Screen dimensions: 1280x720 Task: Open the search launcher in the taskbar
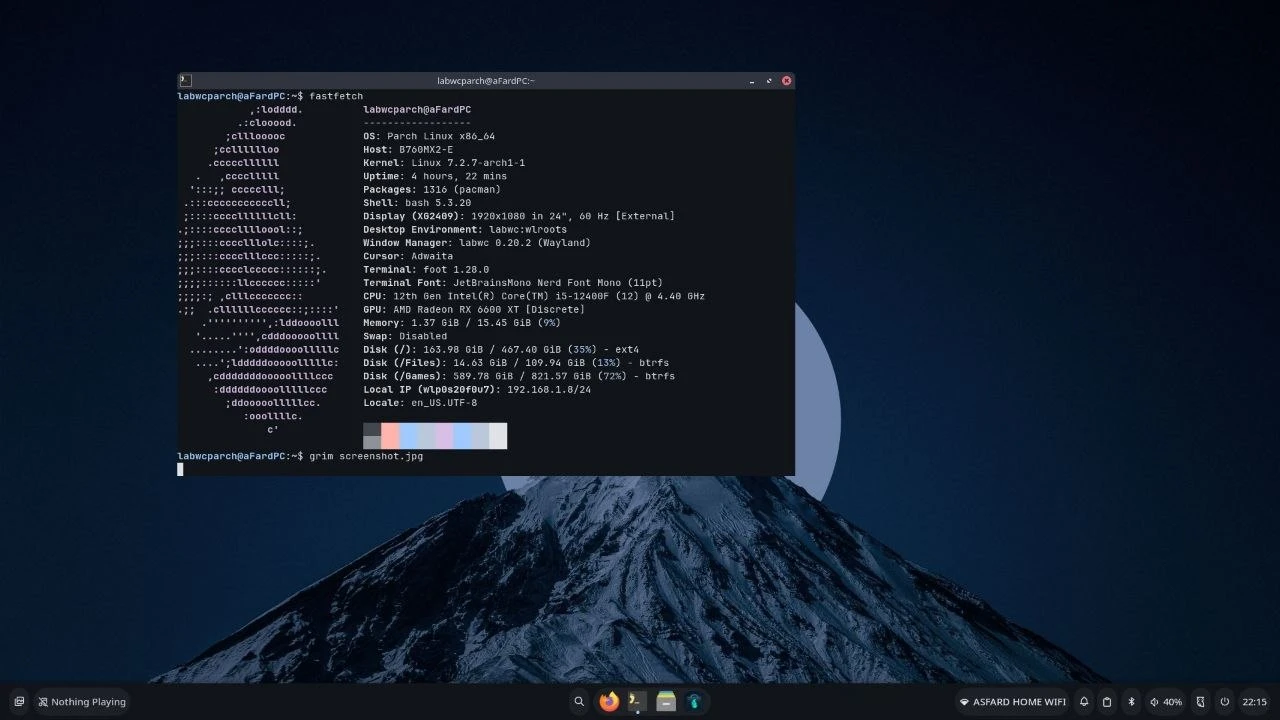[x=579, y=702]
